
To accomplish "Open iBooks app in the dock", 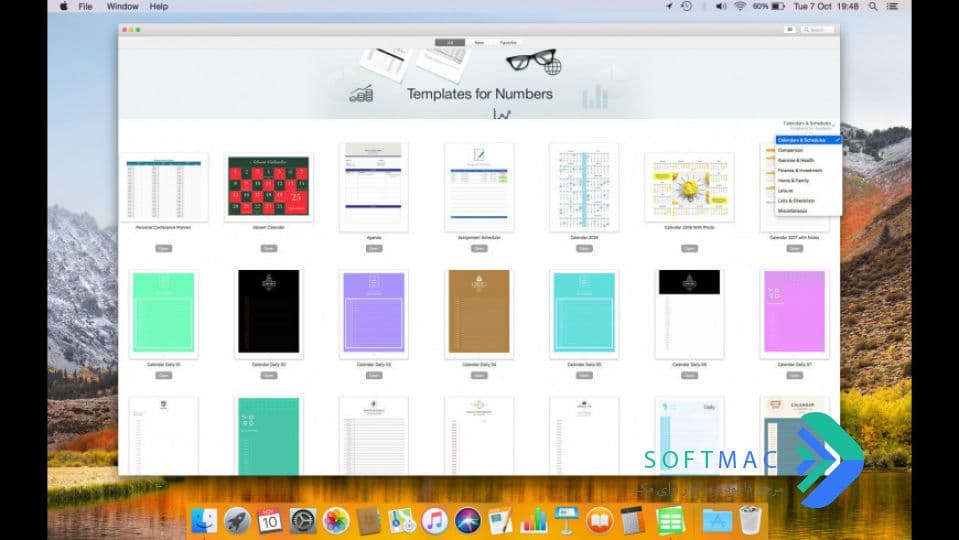I will click(x=600, y=521).
